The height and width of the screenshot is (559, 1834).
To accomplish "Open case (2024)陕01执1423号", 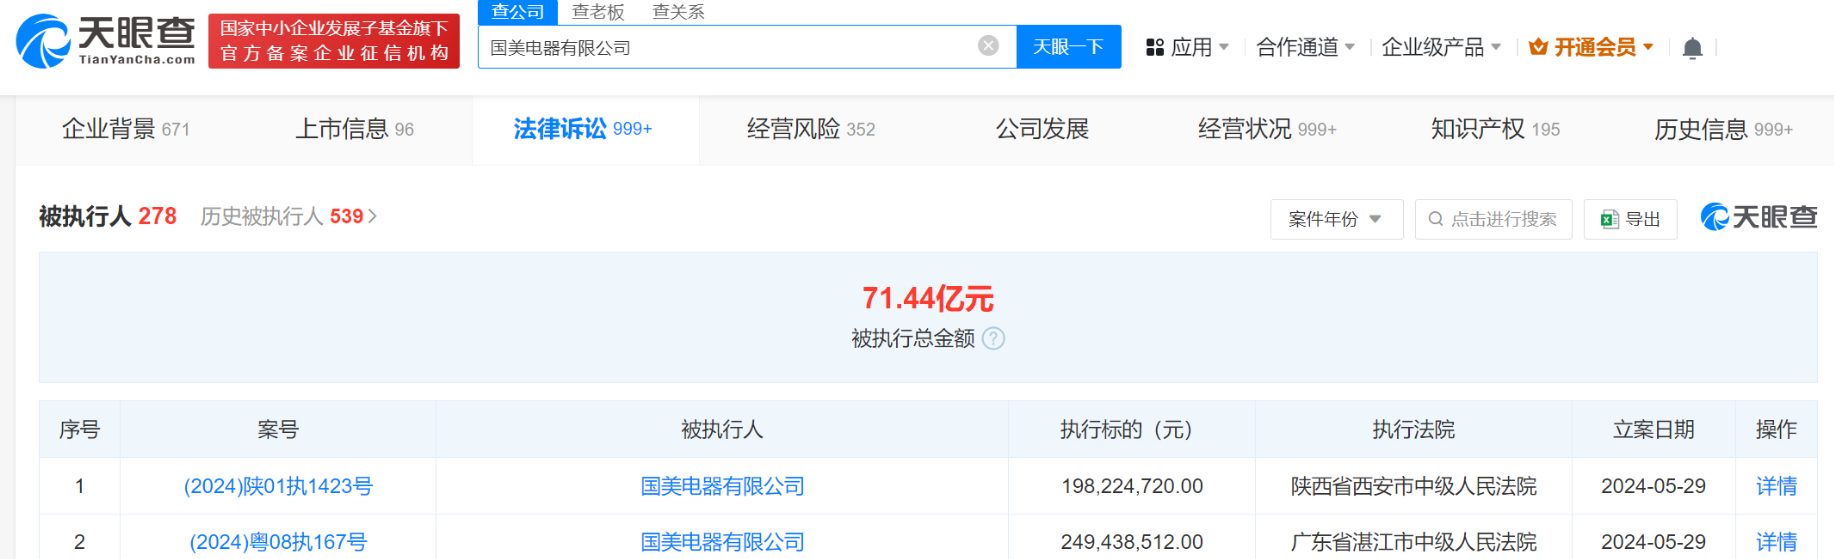I will [x=278, y=486].
